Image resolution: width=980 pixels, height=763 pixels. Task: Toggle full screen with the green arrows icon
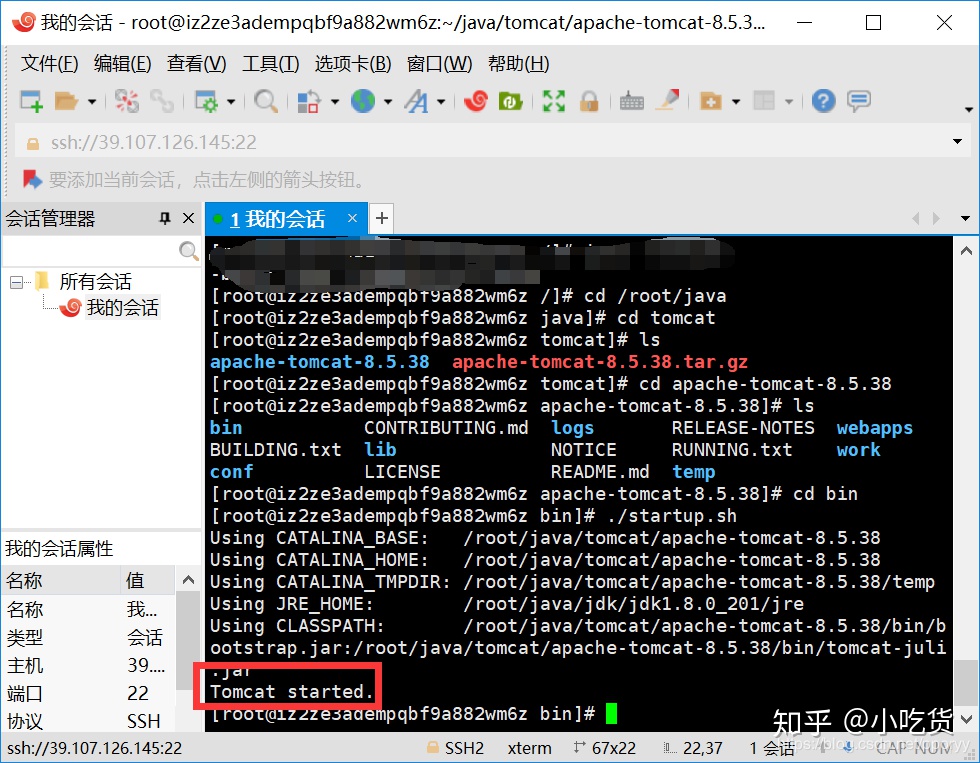[x=554, y=101]
